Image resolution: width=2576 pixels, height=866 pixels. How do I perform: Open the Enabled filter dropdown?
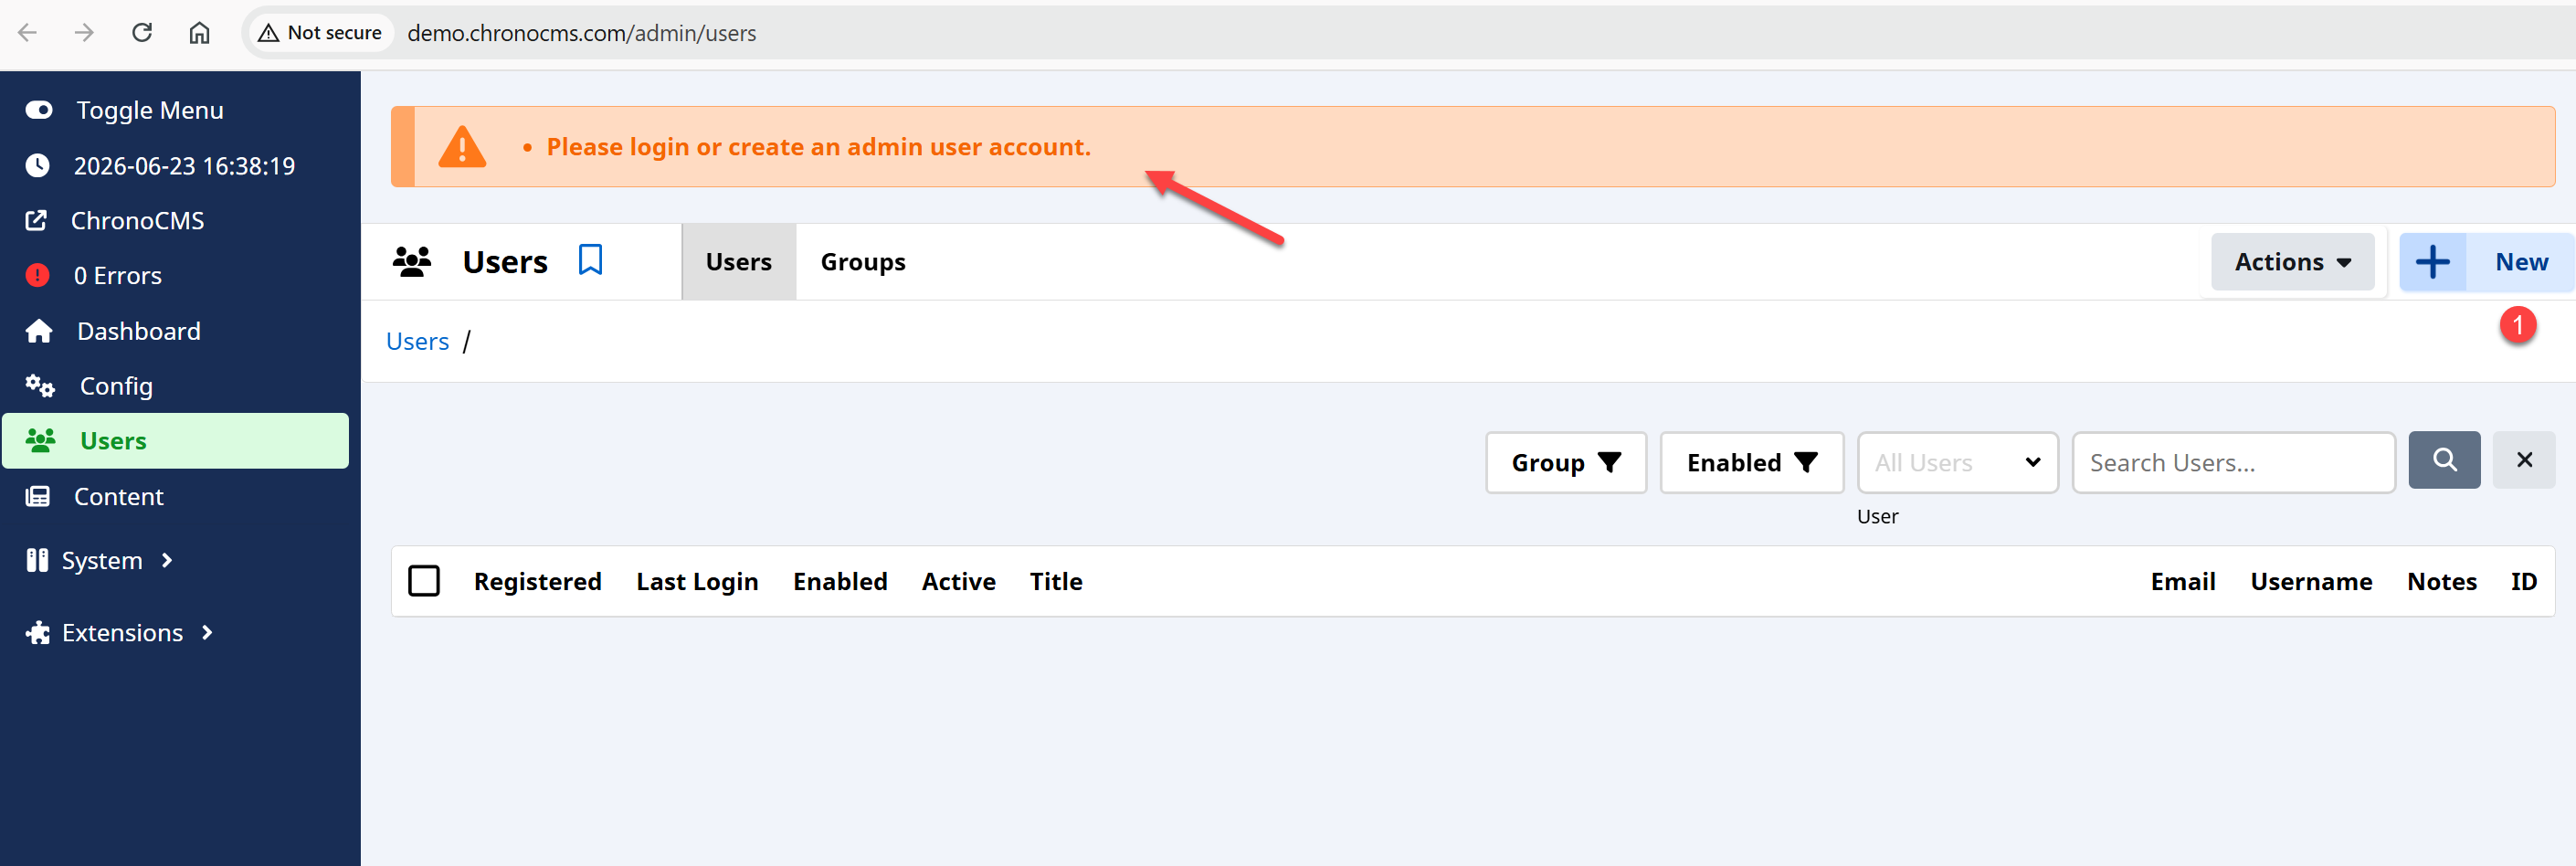click(x=1752, y=462)
